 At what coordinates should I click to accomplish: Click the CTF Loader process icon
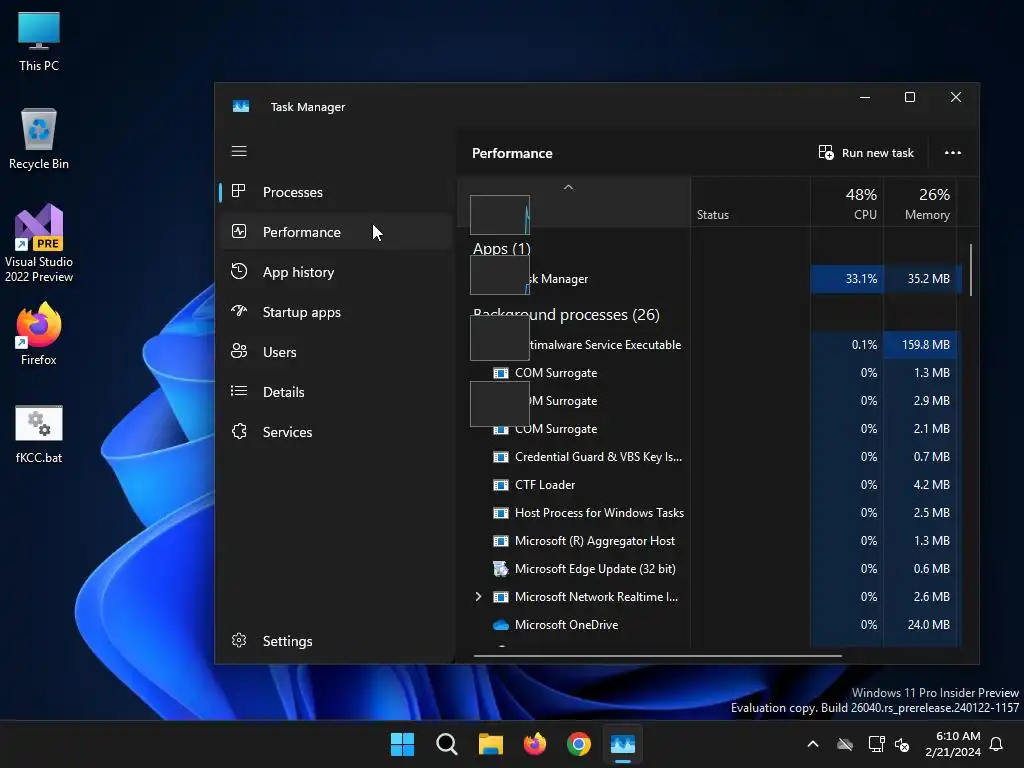(x=501, y=485)
